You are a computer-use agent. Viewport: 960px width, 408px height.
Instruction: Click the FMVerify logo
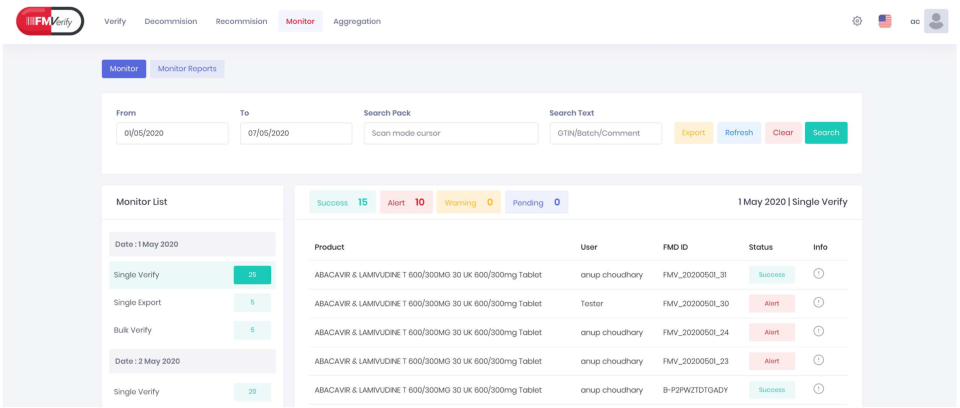click(50, 21)
